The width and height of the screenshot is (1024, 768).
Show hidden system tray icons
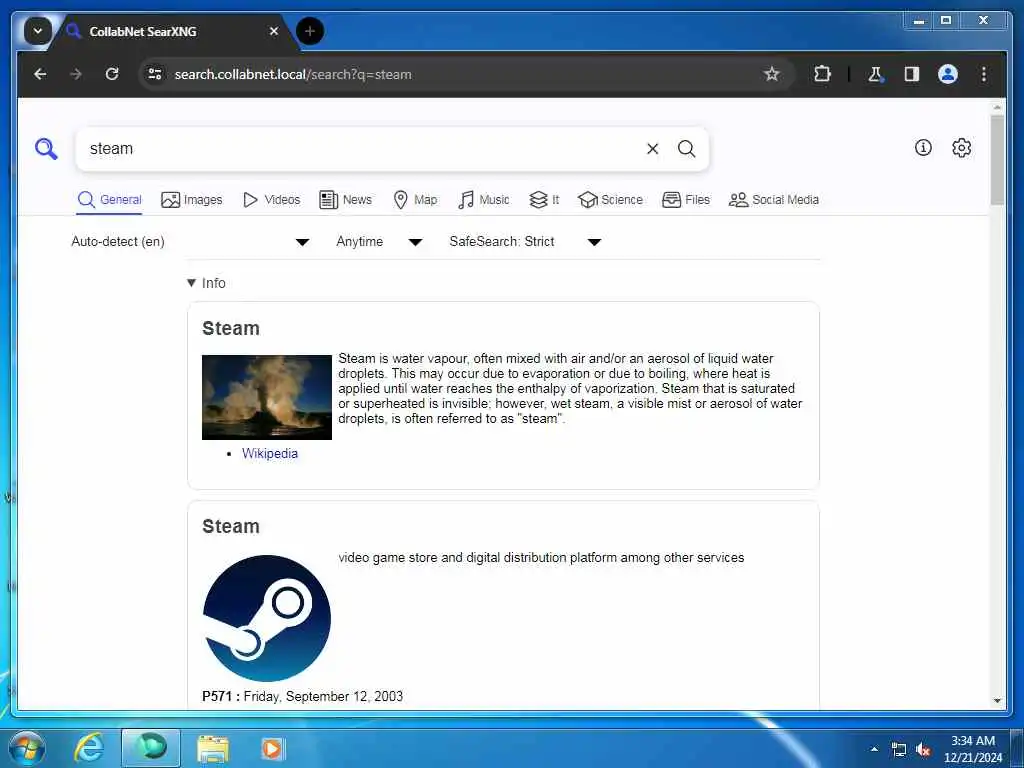tap(874, 749)
